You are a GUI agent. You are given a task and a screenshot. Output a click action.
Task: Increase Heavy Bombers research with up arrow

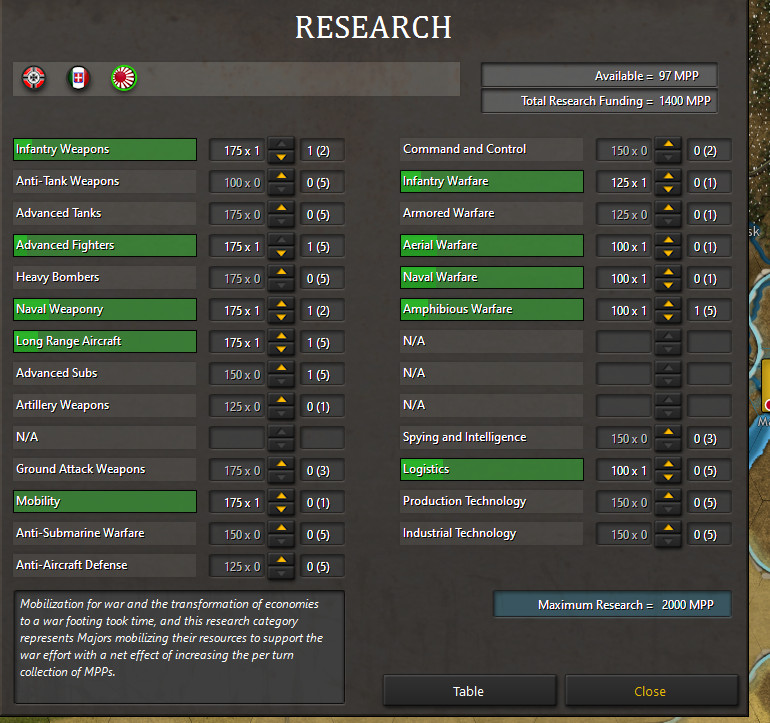click(x=281, y=272)
